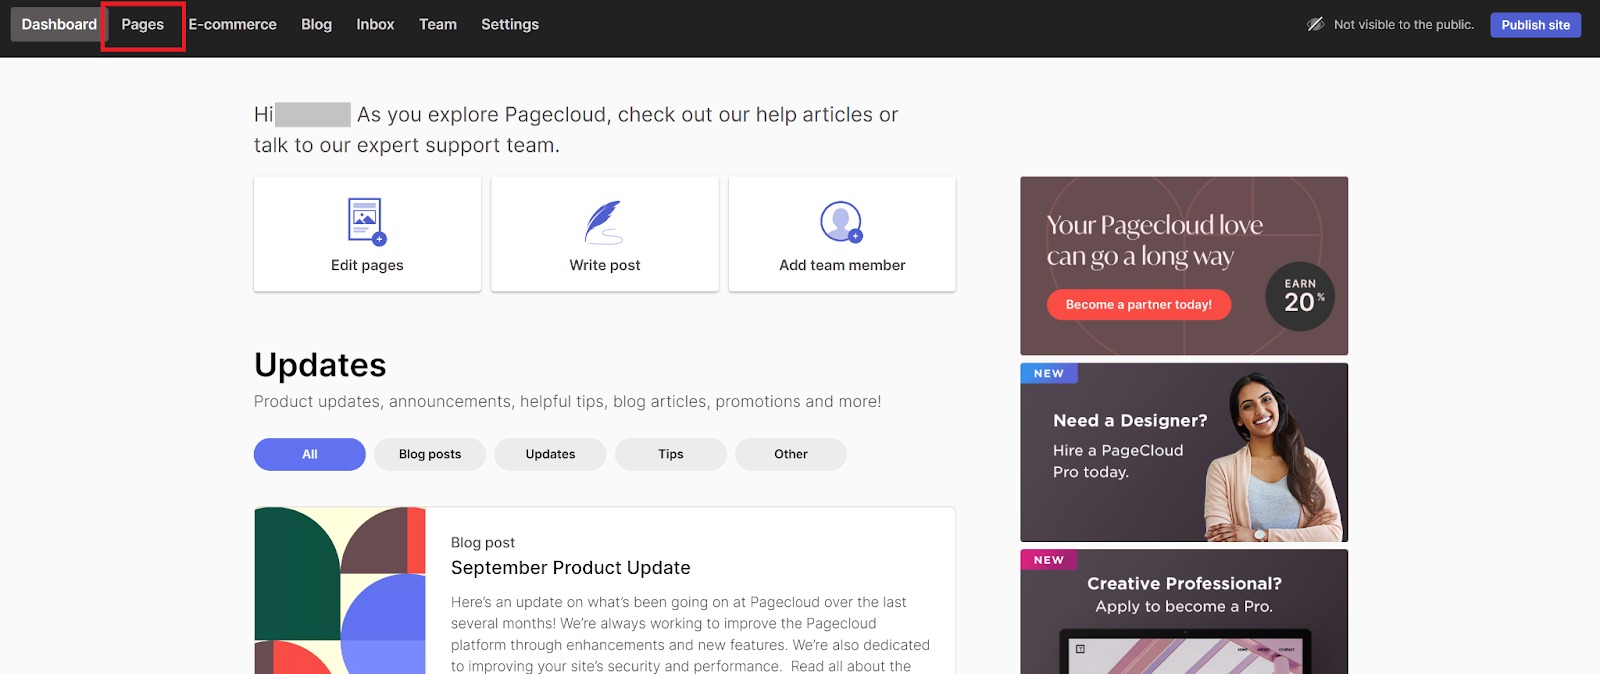Filter updates by Blog posts
The height and width of the screenshot is (674, 1600).
[x=430, y=454]
